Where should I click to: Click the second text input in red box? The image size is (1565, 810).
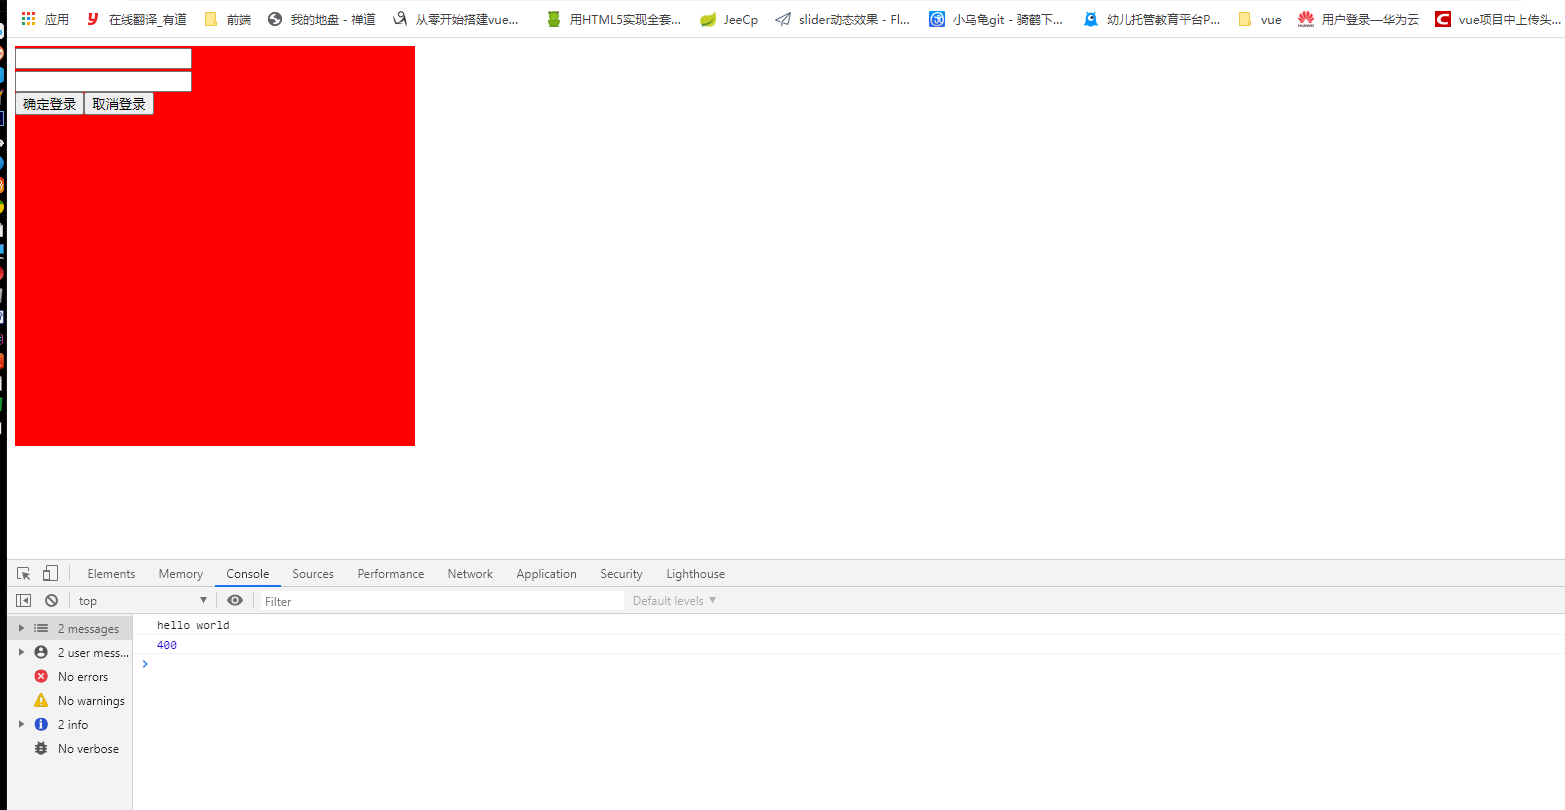103,81
